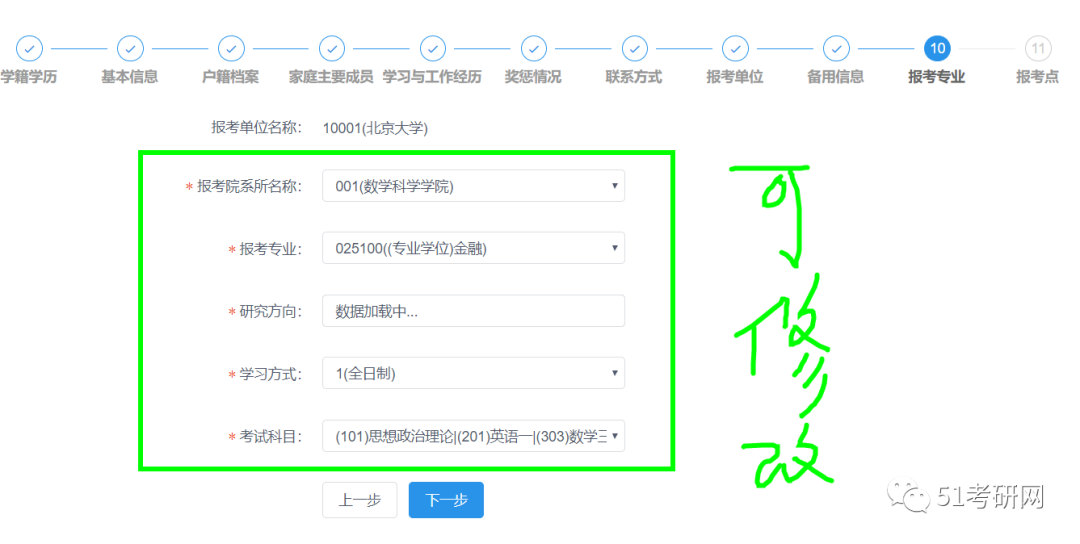Click the 研究方向 field label

(x=271, y=312)
